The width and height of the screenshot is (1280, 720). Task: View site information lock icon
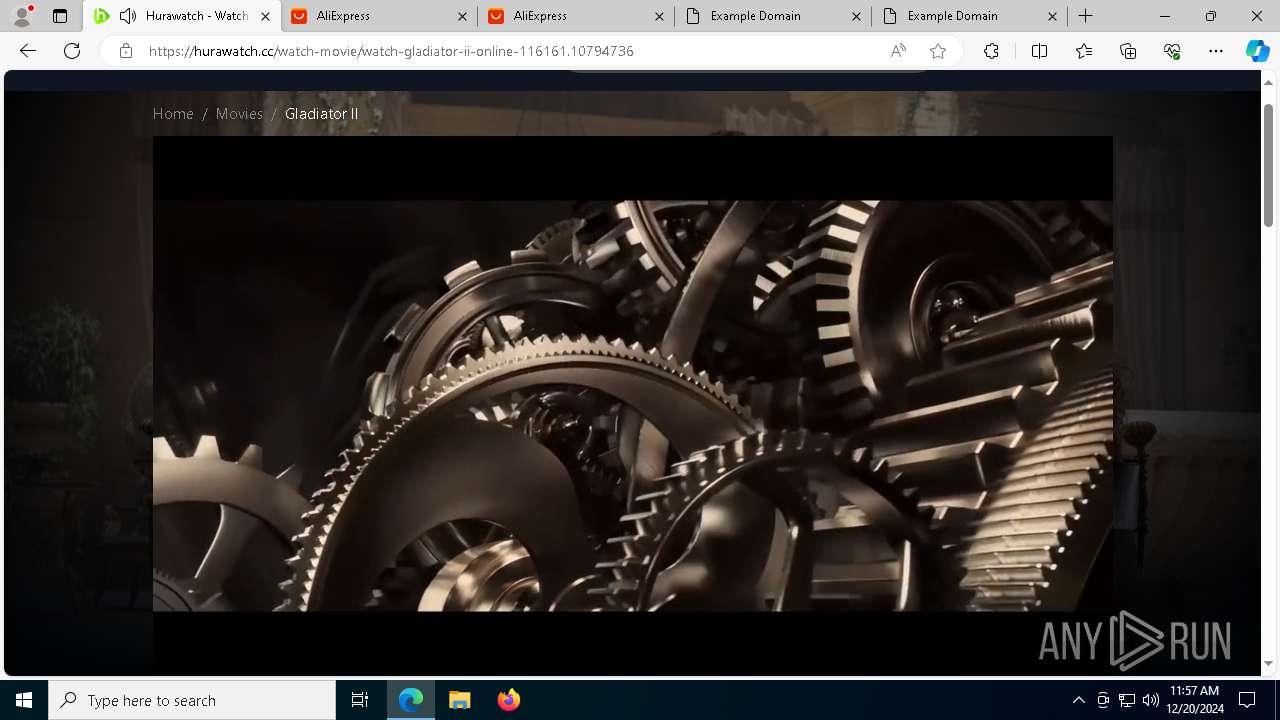(x=125, y=51)
